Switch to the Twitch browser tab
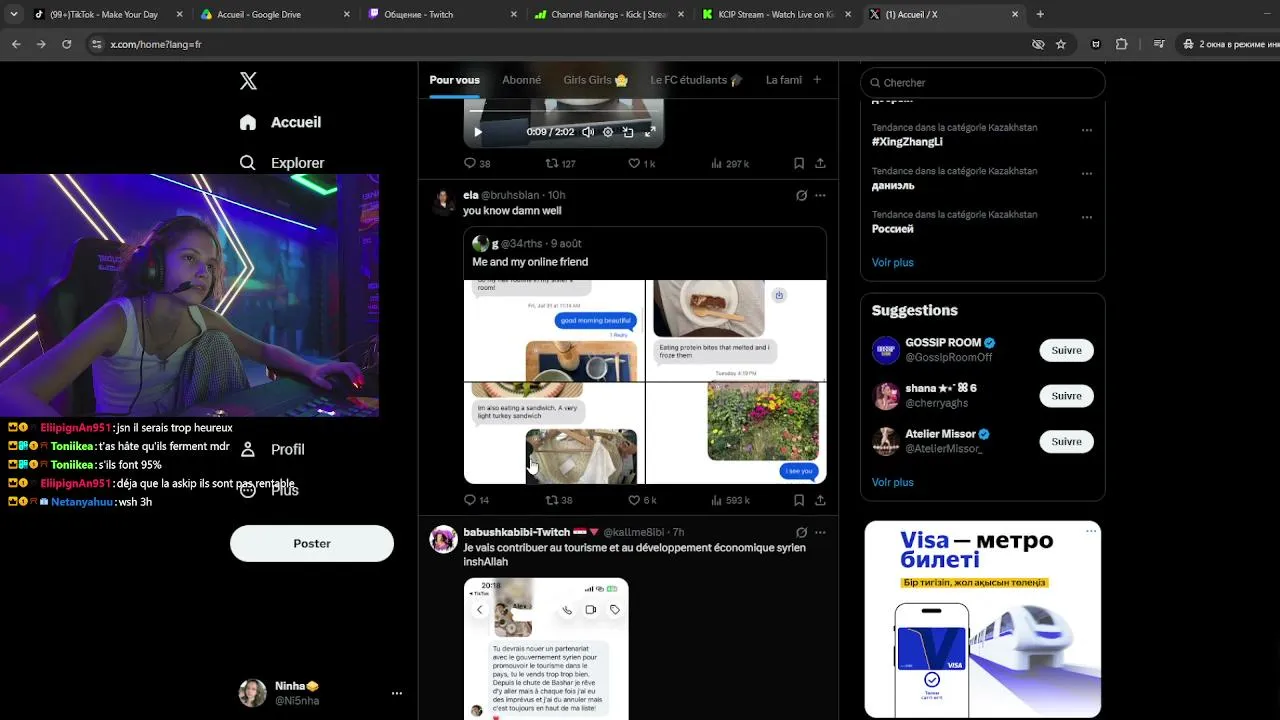The height and width of the screenshot is (720, 1280). click(x=441, y=15)
